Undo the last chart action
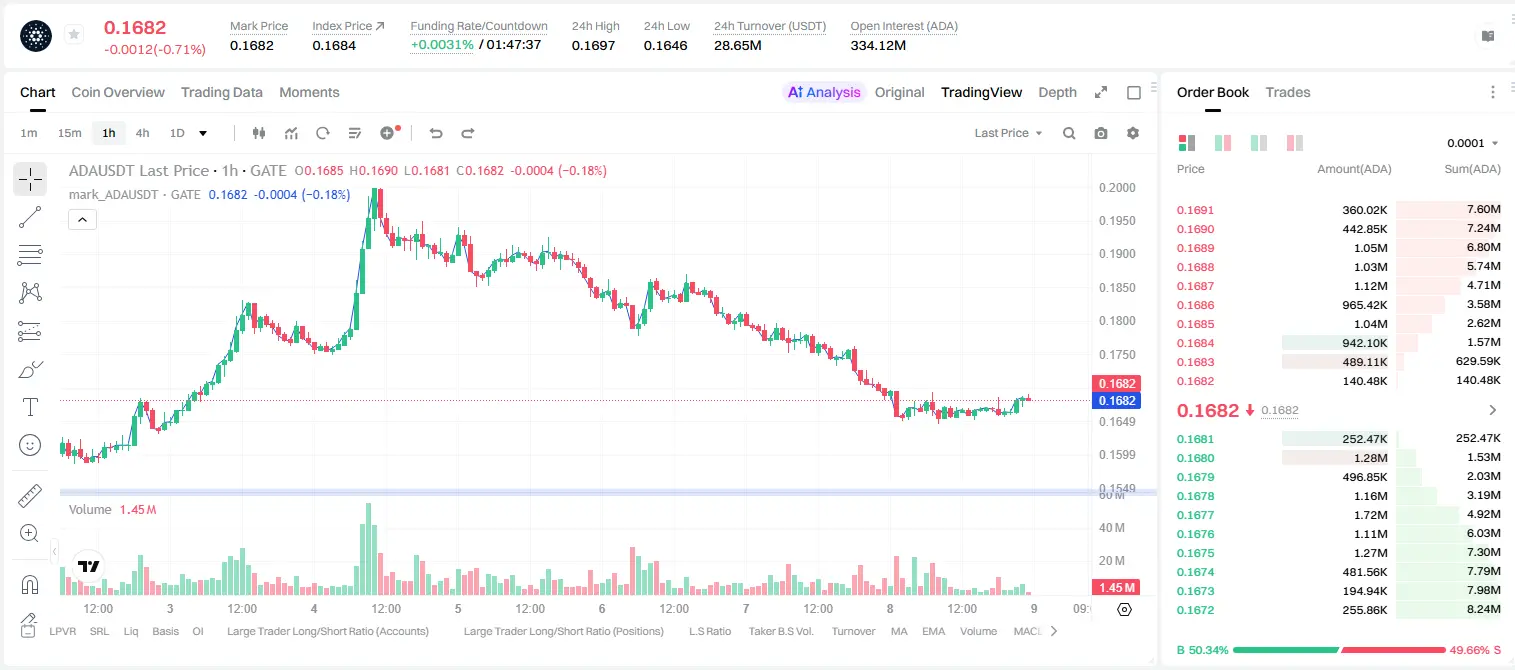 (435, 133)
